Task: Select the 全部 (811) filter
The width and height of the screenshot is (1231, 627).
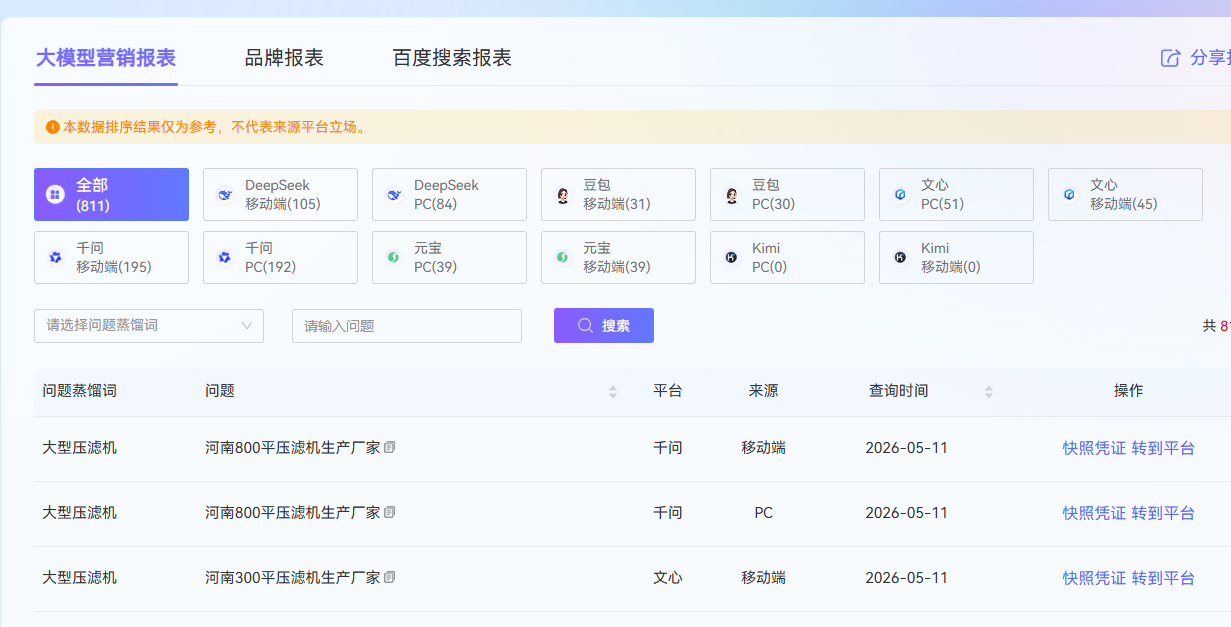Action: (111, 194)
